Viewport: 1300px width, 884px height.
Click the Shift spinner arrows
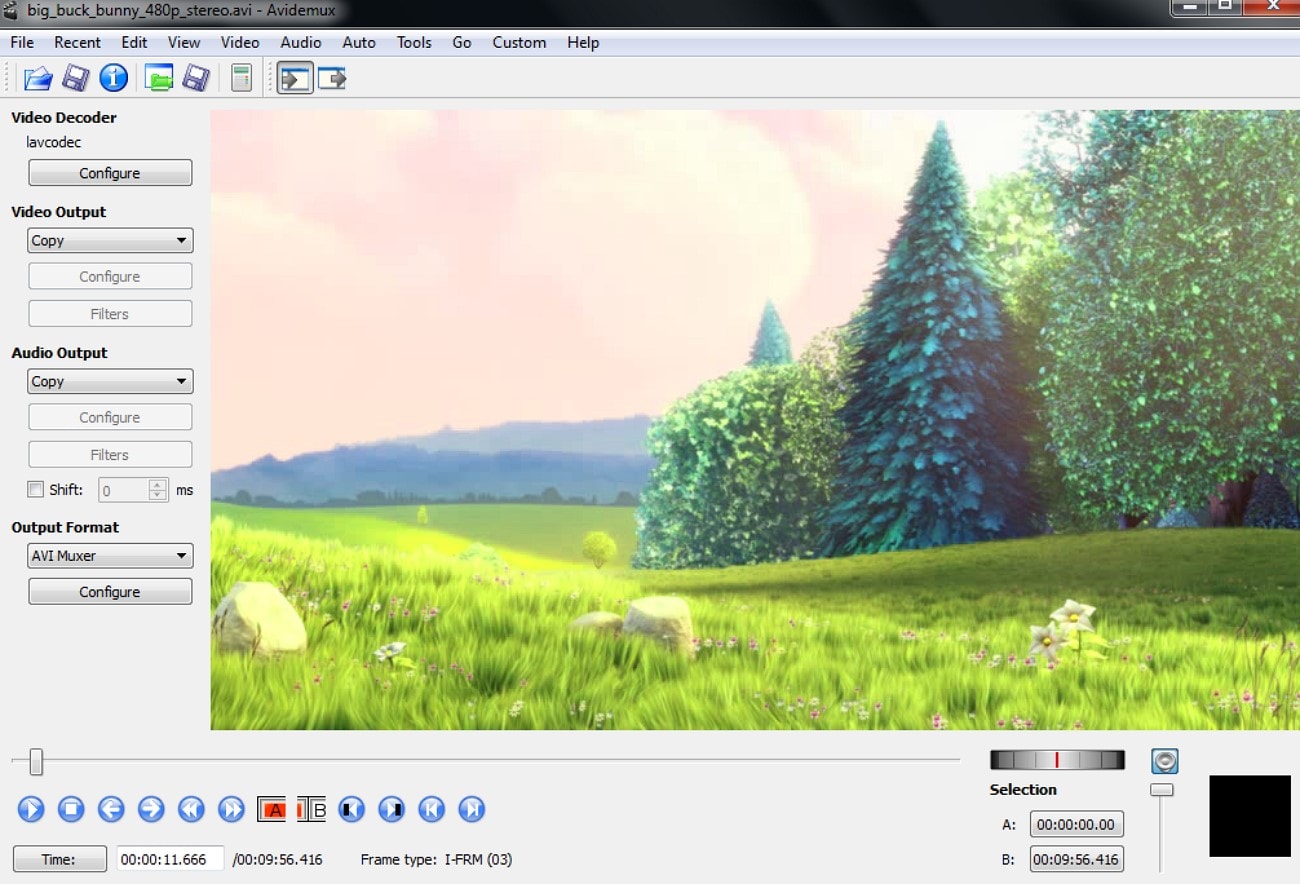tap(158, 490)
